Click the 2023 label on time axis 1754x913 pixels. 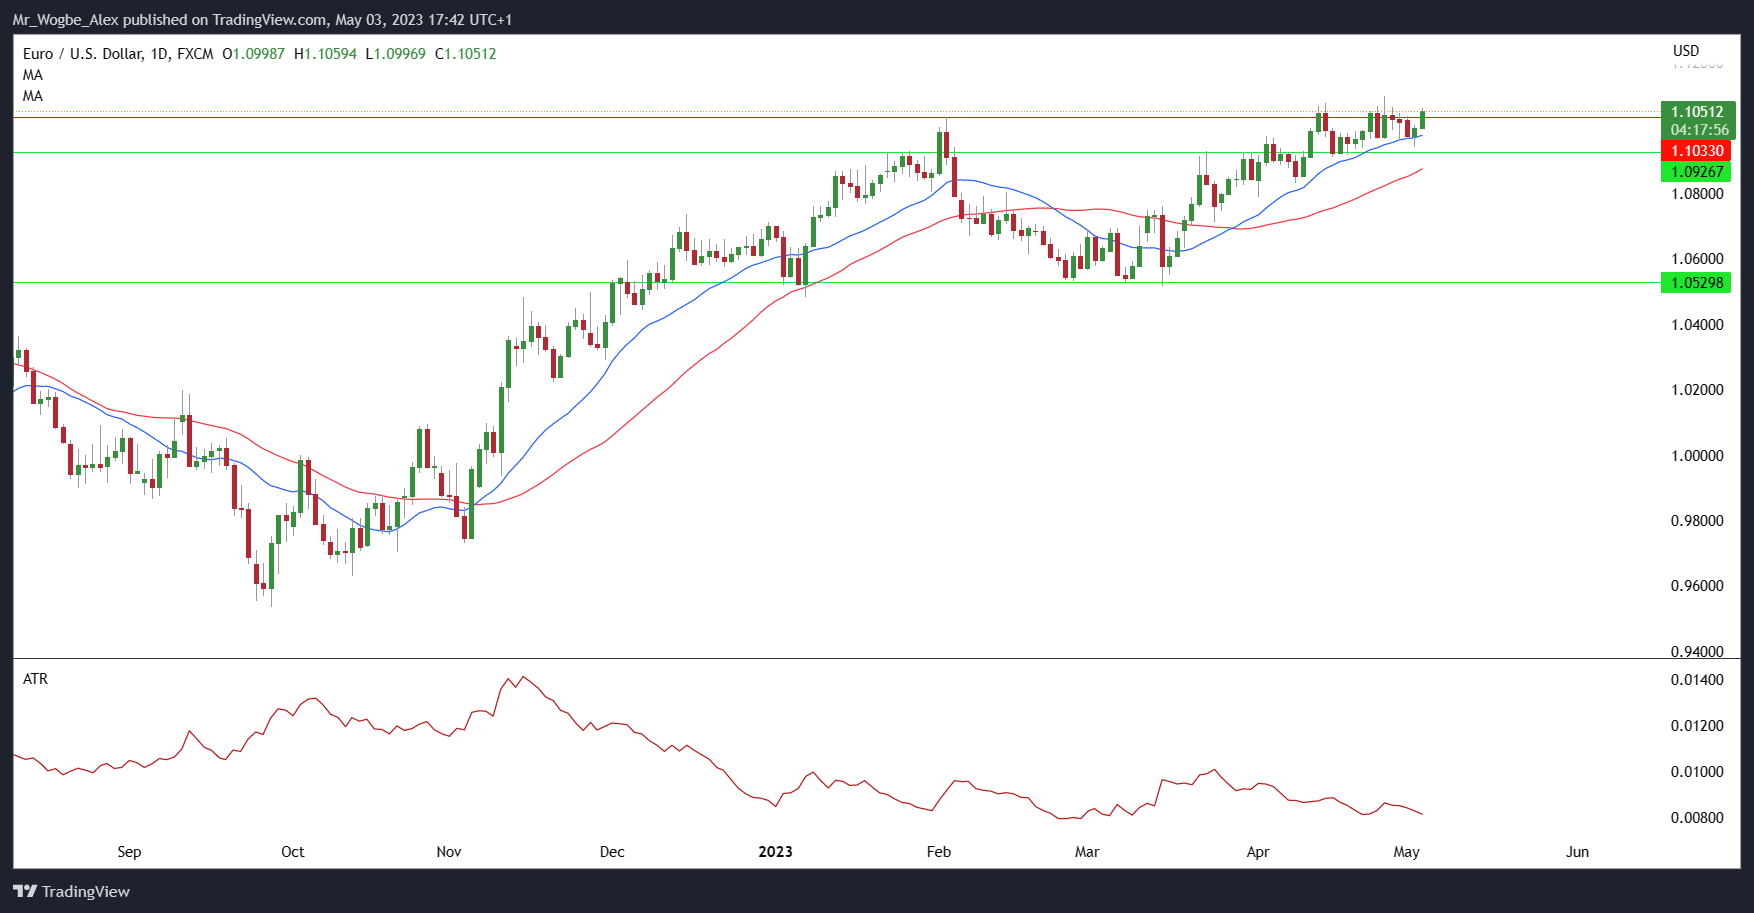click(x=775, y=852)
